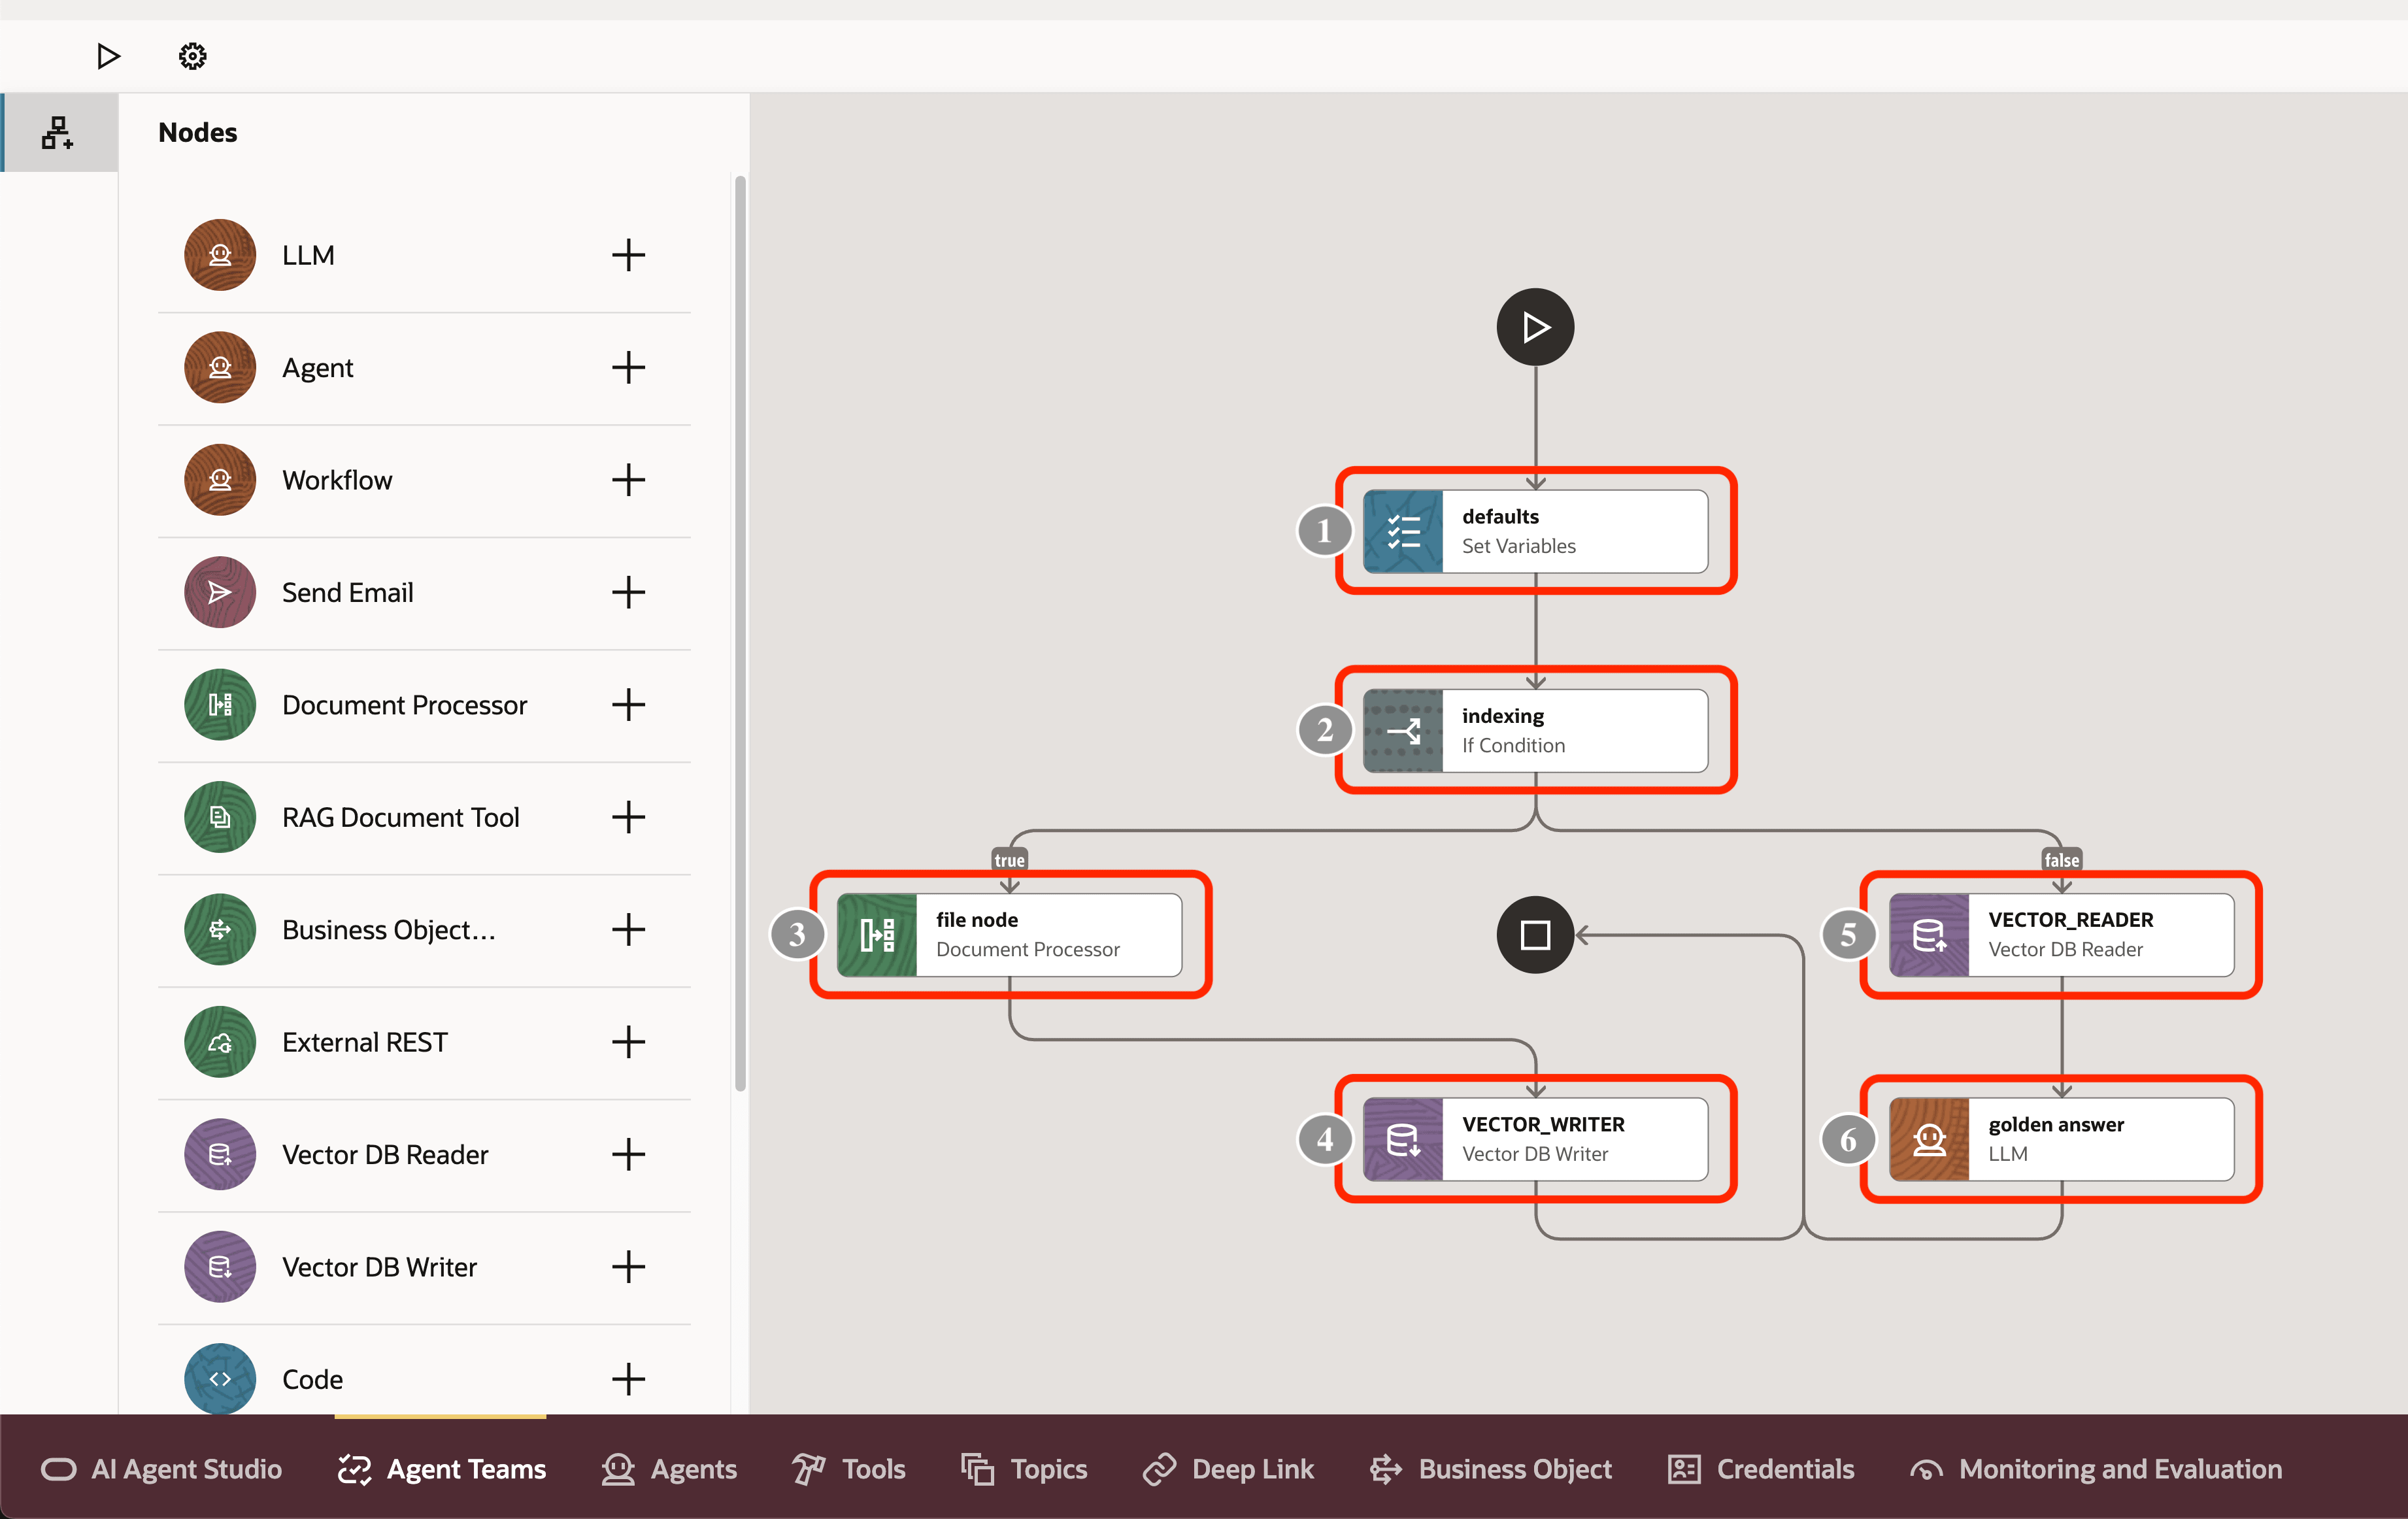The image size is (2408, 1519).
Task: Select the defaults Set Variables node
Action: click(1535, 531)
